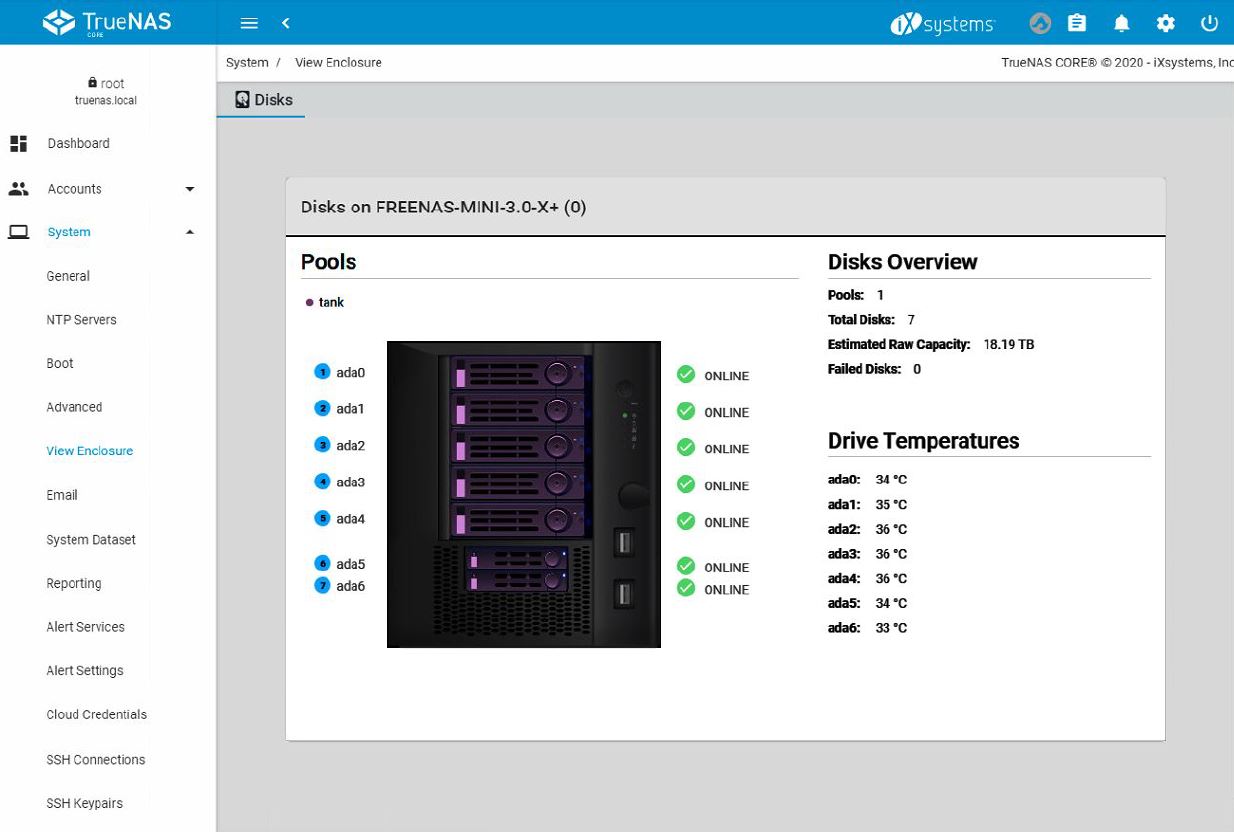This screenshot has width=1234, height=832.
Task: Click the power icon
Action: [1209, 23]
